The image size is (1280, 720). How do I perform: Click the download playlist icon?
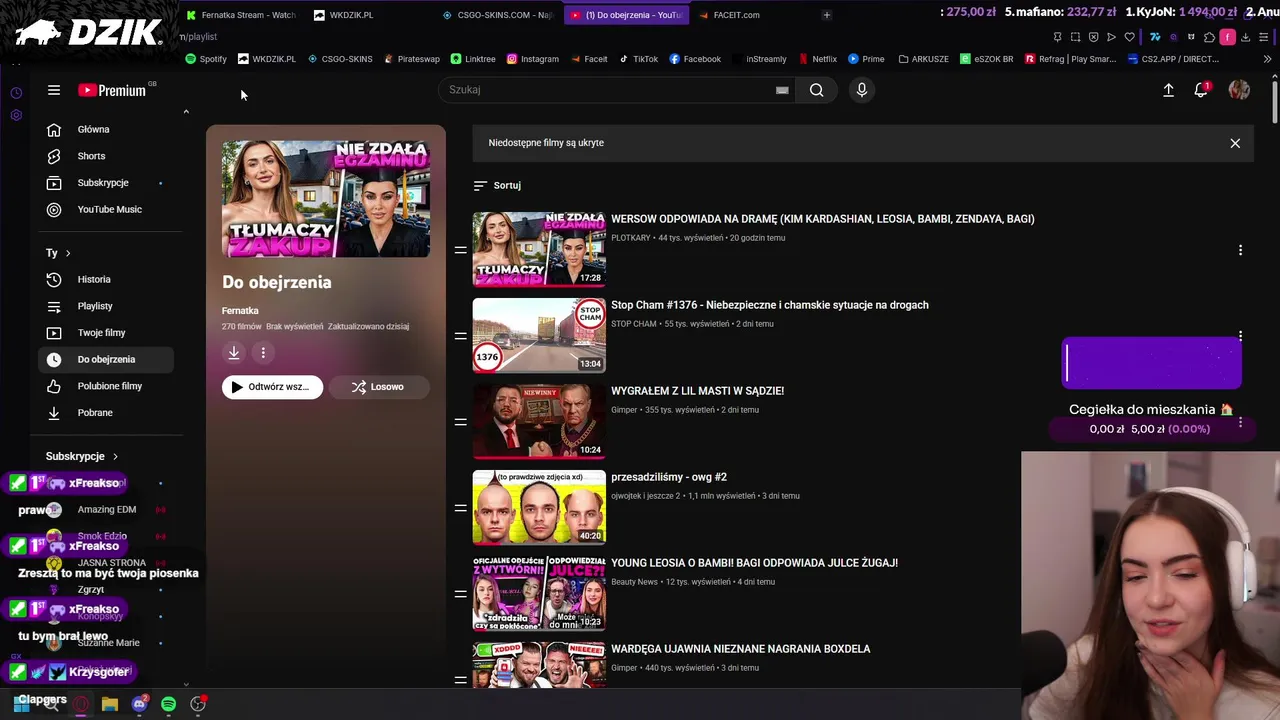[x=233, y=352]
